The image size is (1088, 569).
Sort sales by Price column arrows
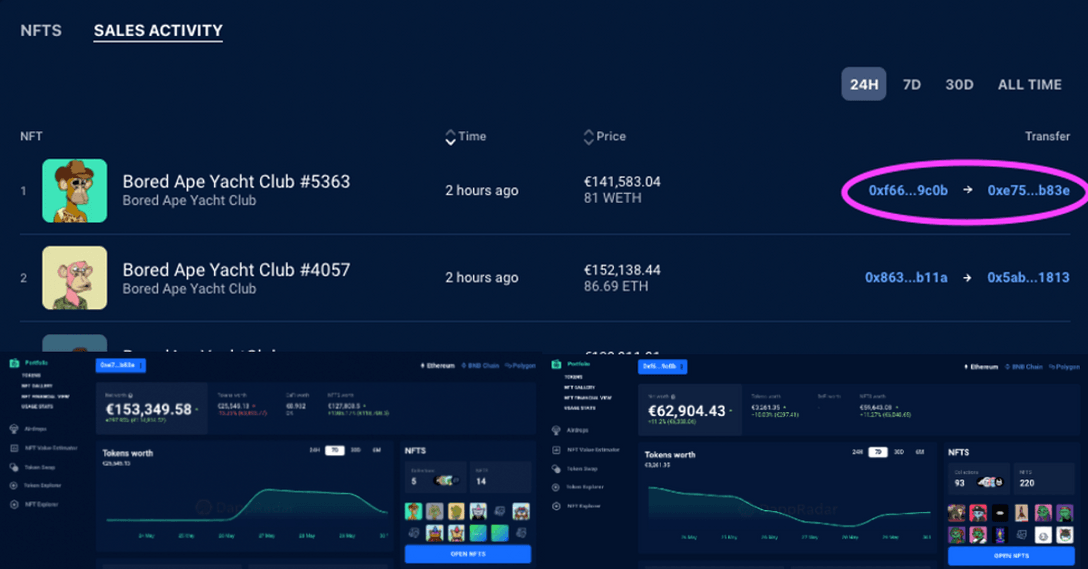(x=588, y=137)
